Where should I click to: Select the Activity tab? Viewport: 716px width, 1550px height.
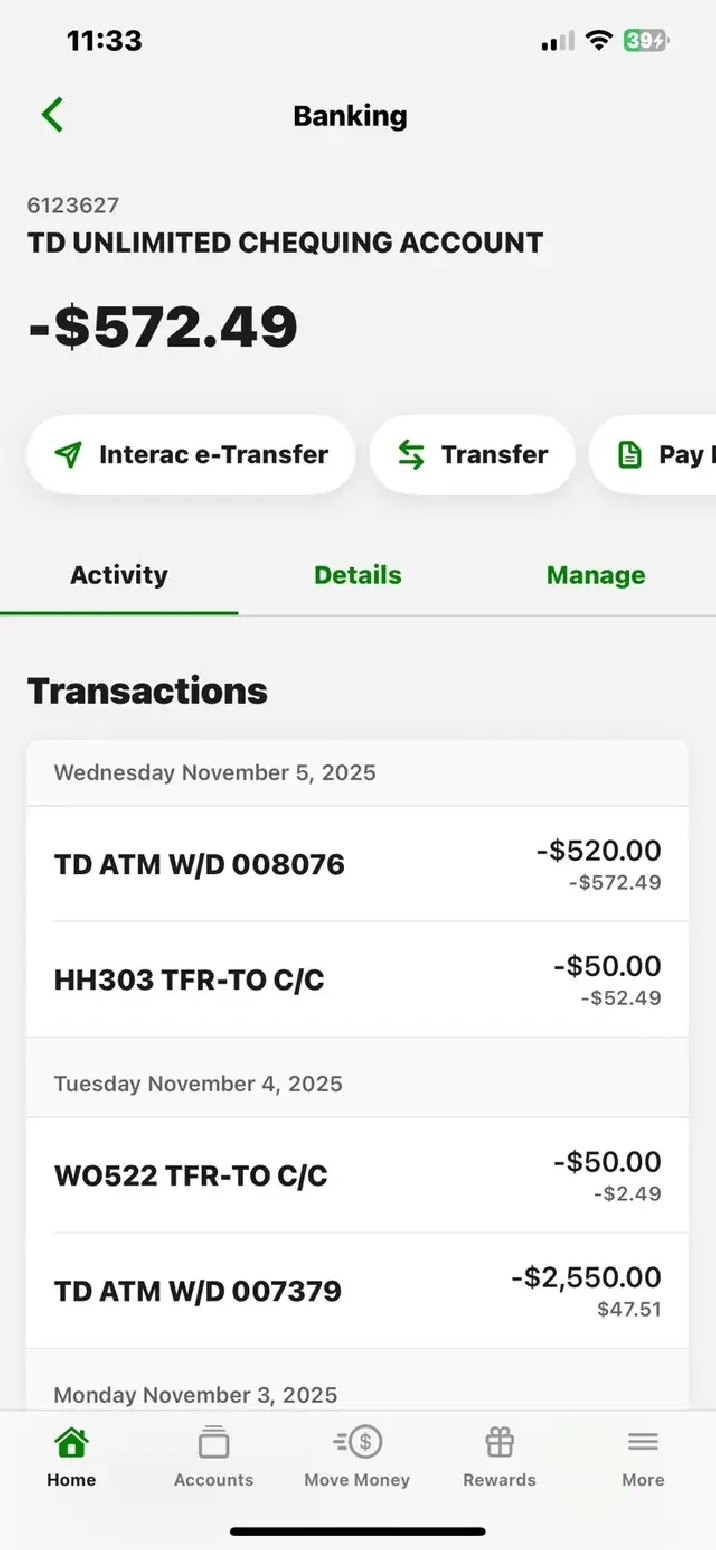(119, 575)
